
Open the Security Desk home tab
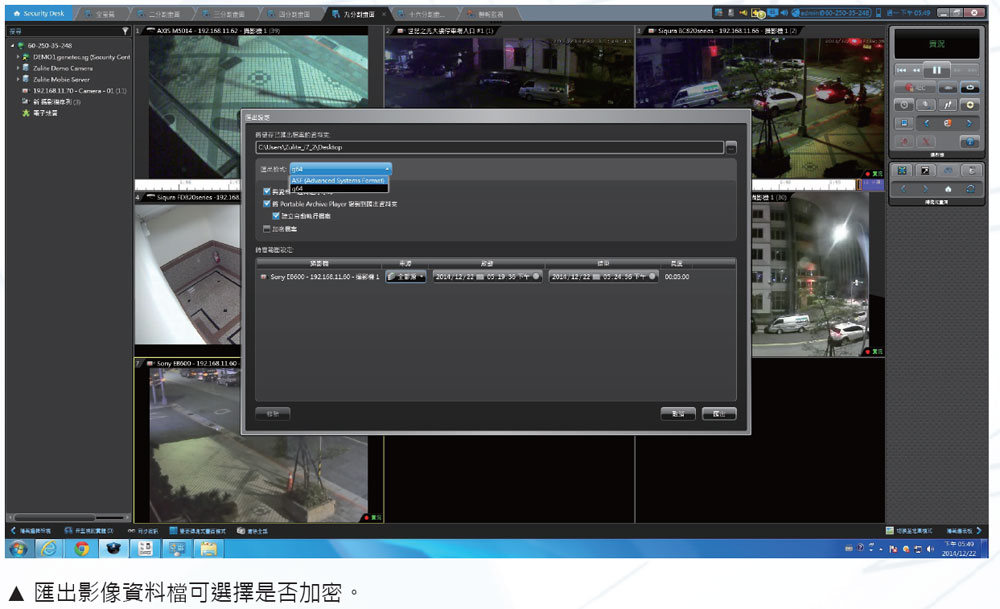40,13
